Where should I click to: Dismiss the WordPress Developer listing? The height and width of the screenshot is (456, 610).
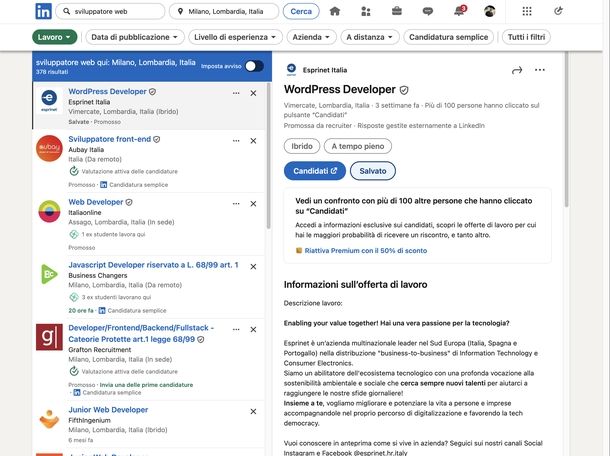click(253, 93)
